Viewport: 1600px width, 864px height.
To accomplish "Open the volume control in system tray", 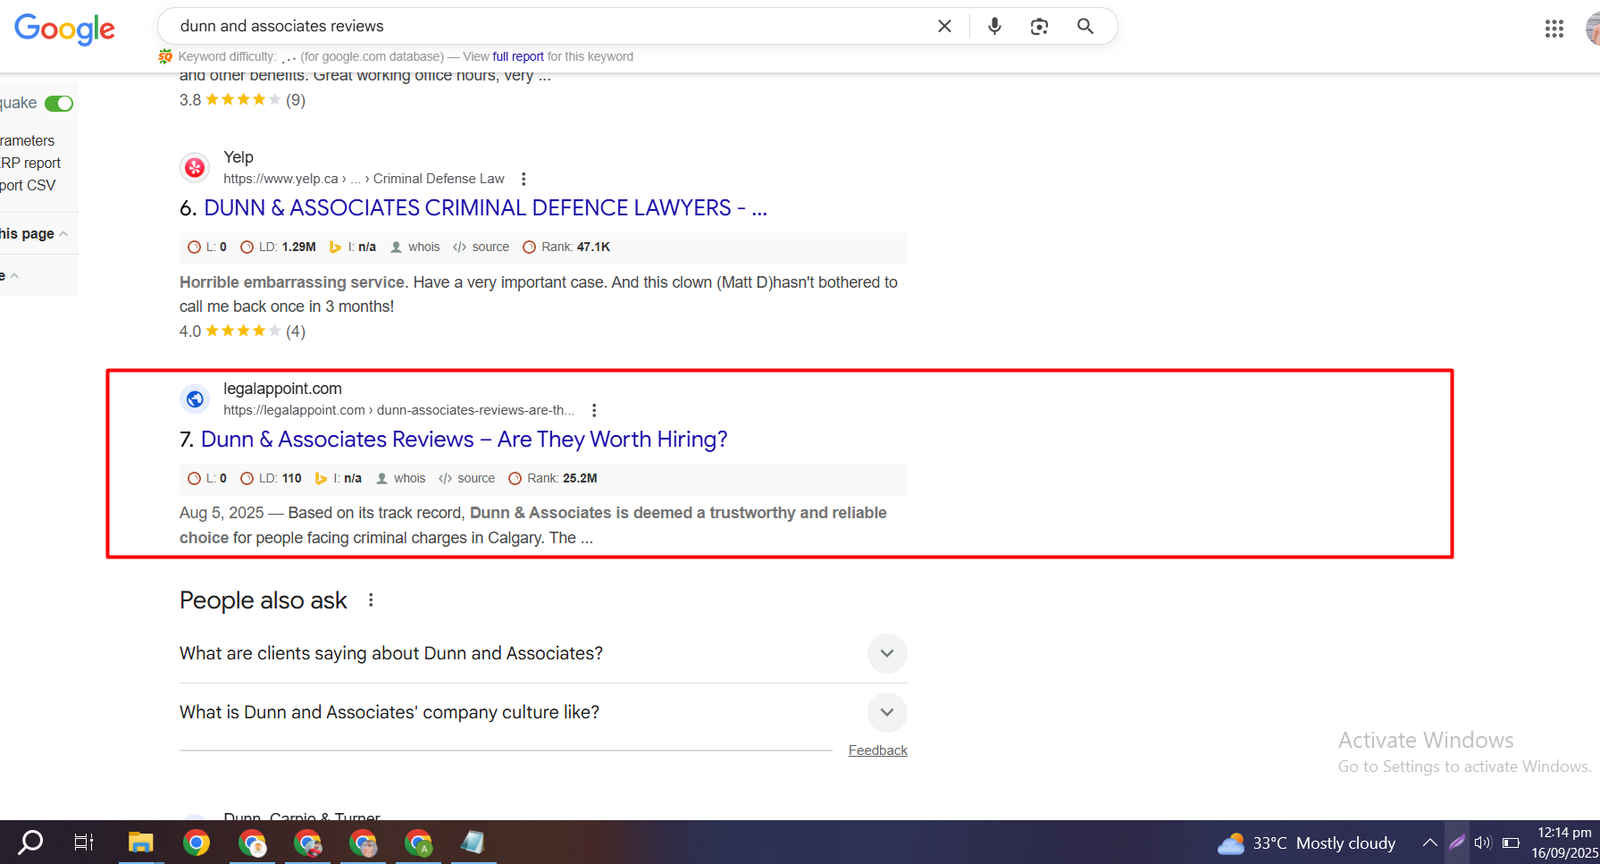I will pos(1482,843).
